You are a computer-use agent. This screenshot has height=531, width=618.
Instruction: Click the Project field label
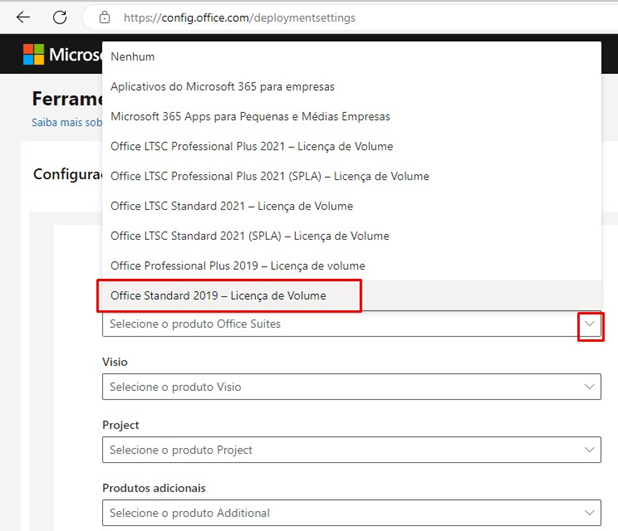pyautogui.click(x=121, y=425)
